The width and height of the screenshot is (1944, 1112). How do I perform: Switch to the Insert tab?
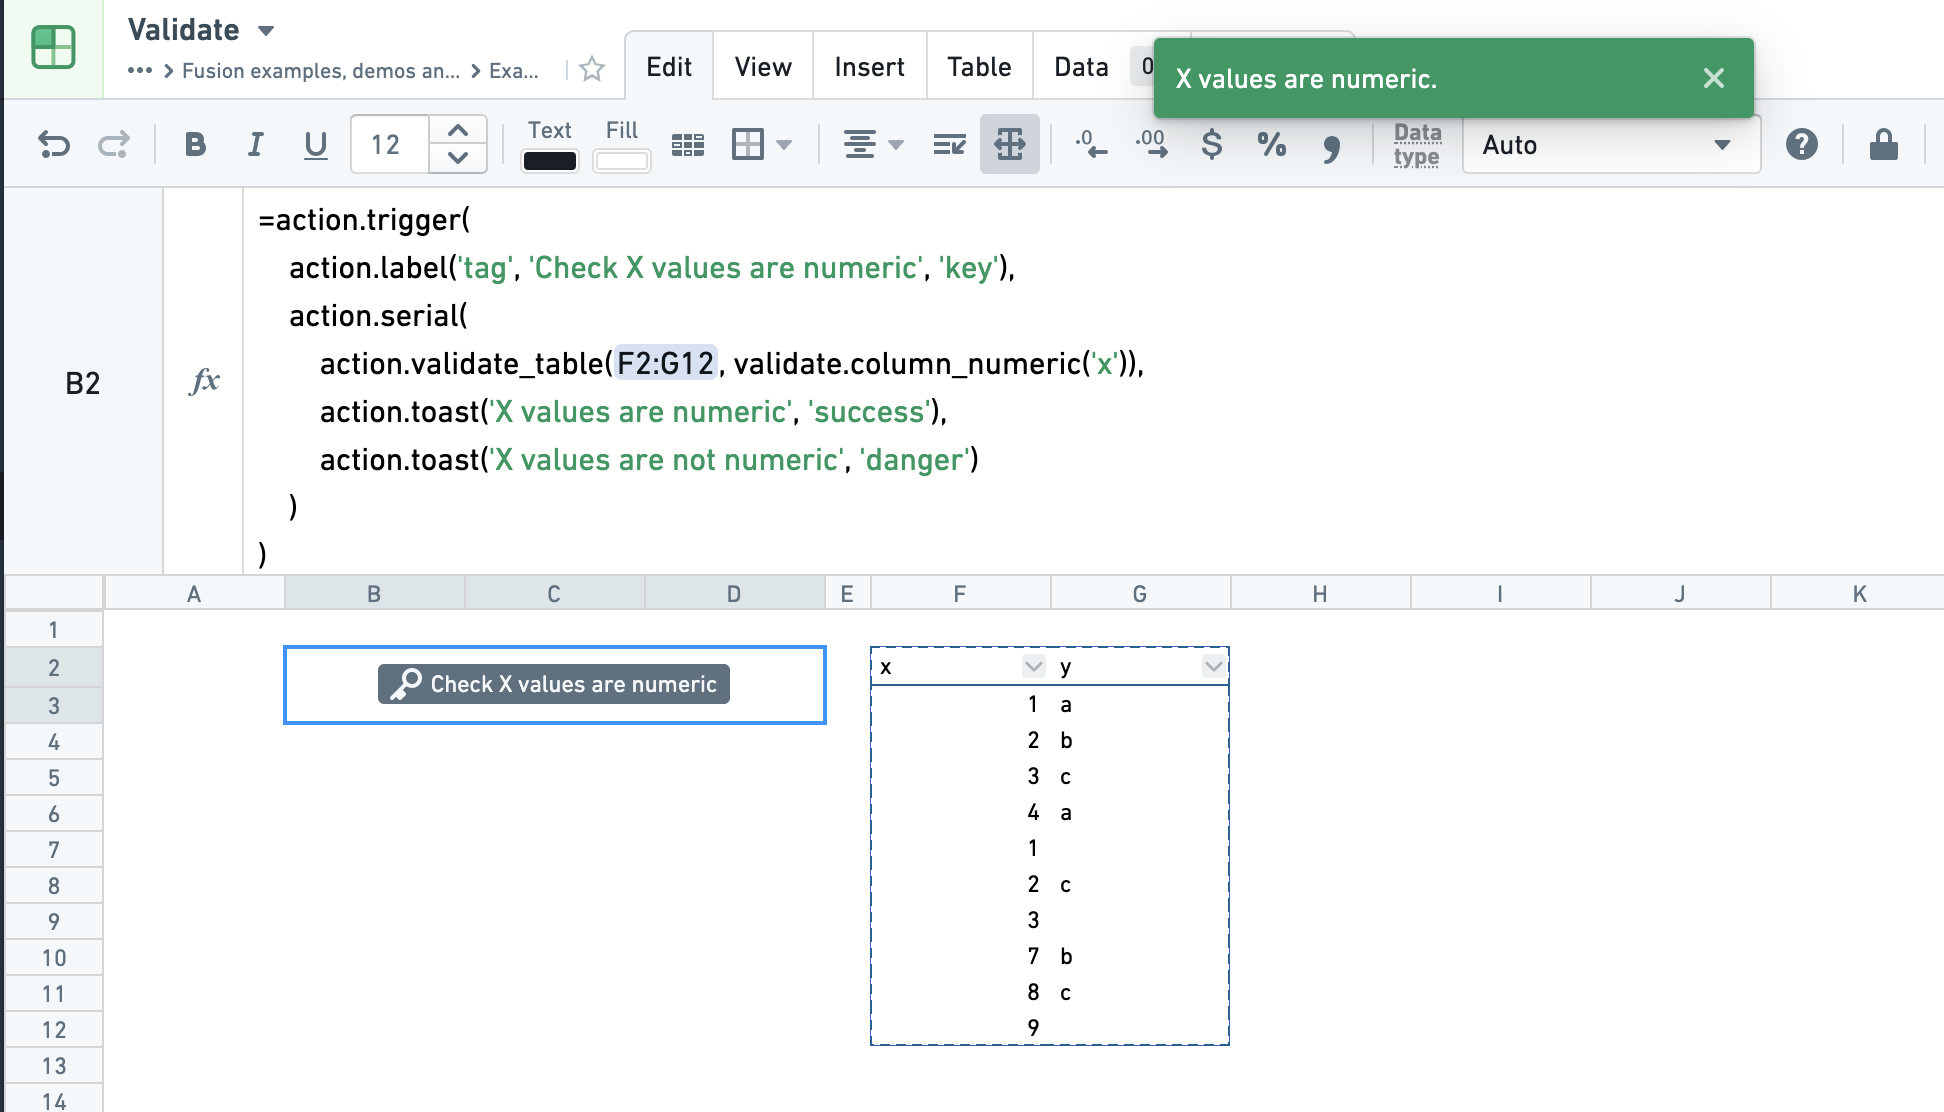[x=870, y=67]
